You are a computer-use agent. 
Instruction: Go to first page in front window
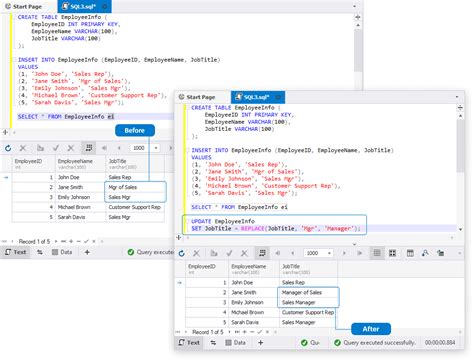pos(278,253)
